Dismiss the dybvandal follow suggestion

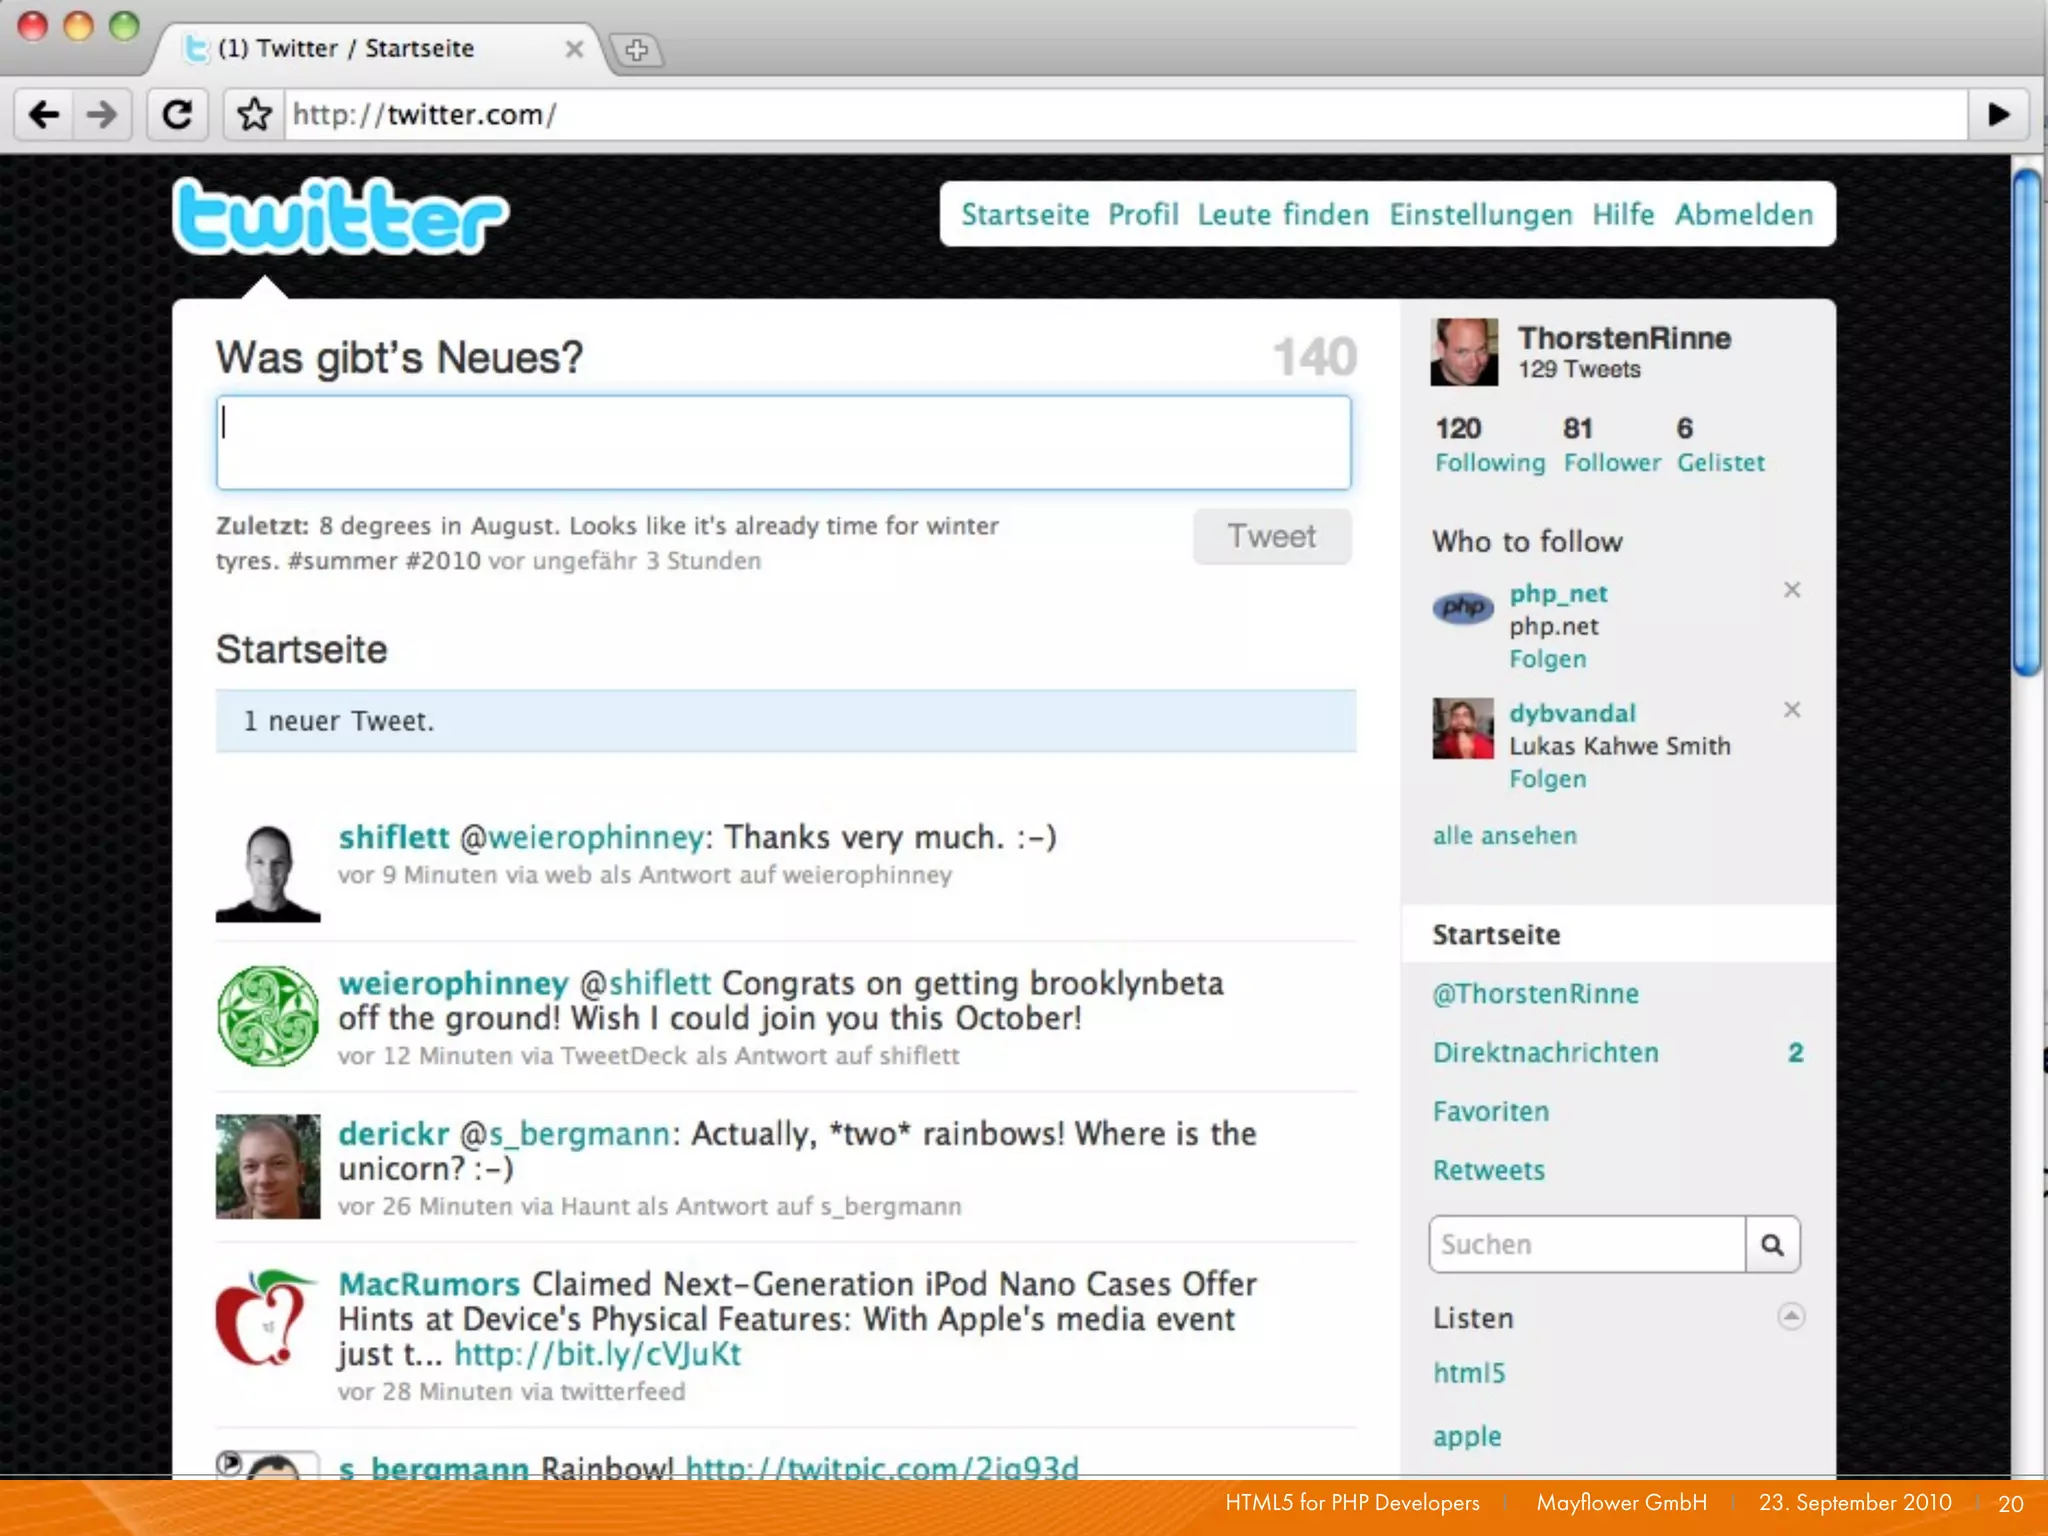tap(1792, 710)
